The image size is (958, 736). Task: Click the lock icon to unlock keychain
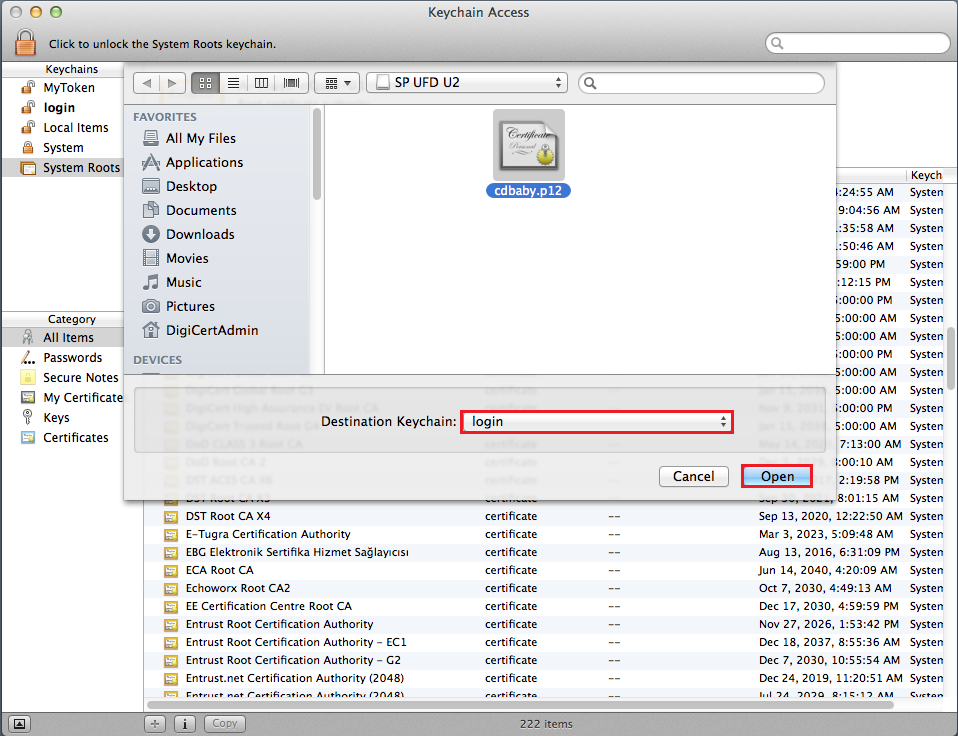pyautogui.click(x=25, y=43)
